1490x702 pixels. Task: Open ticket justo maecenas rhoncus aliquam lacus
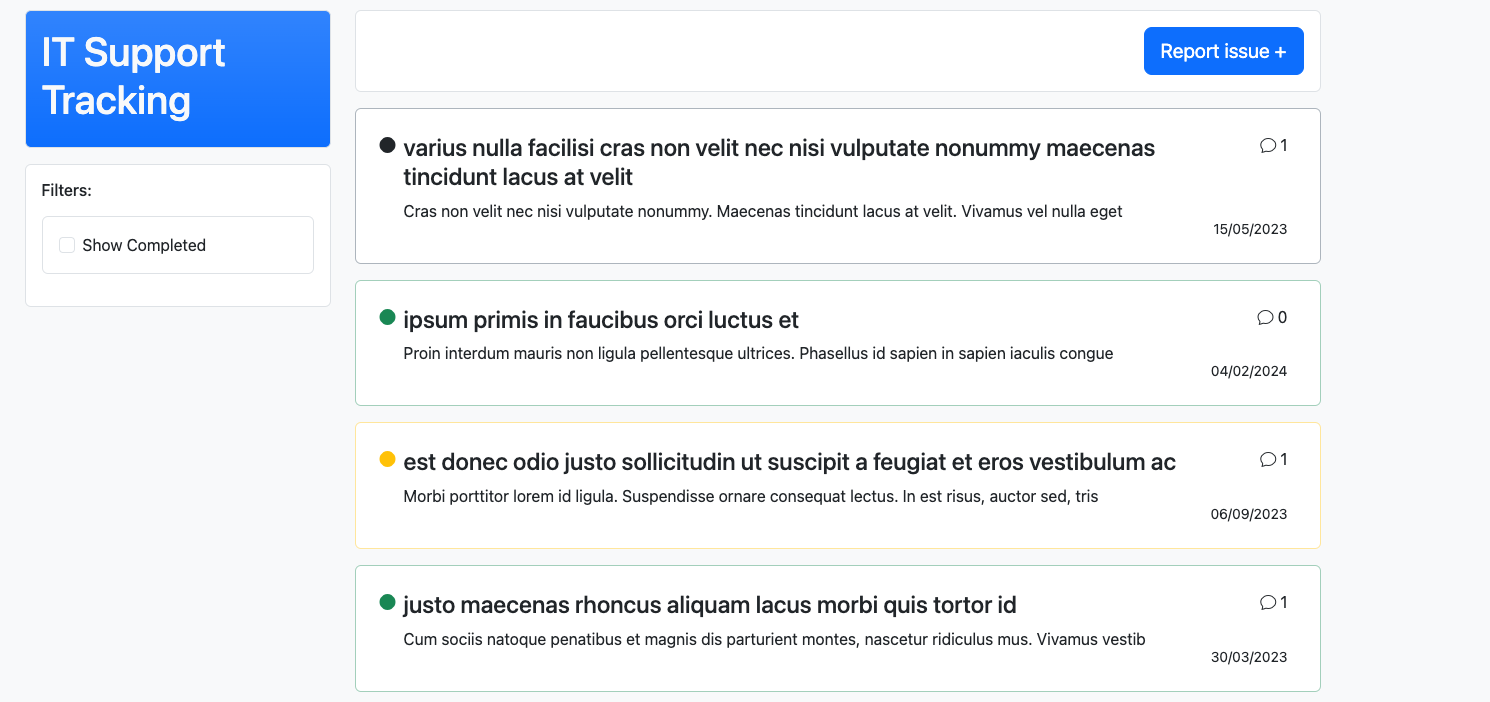click(x=710, y=605)
